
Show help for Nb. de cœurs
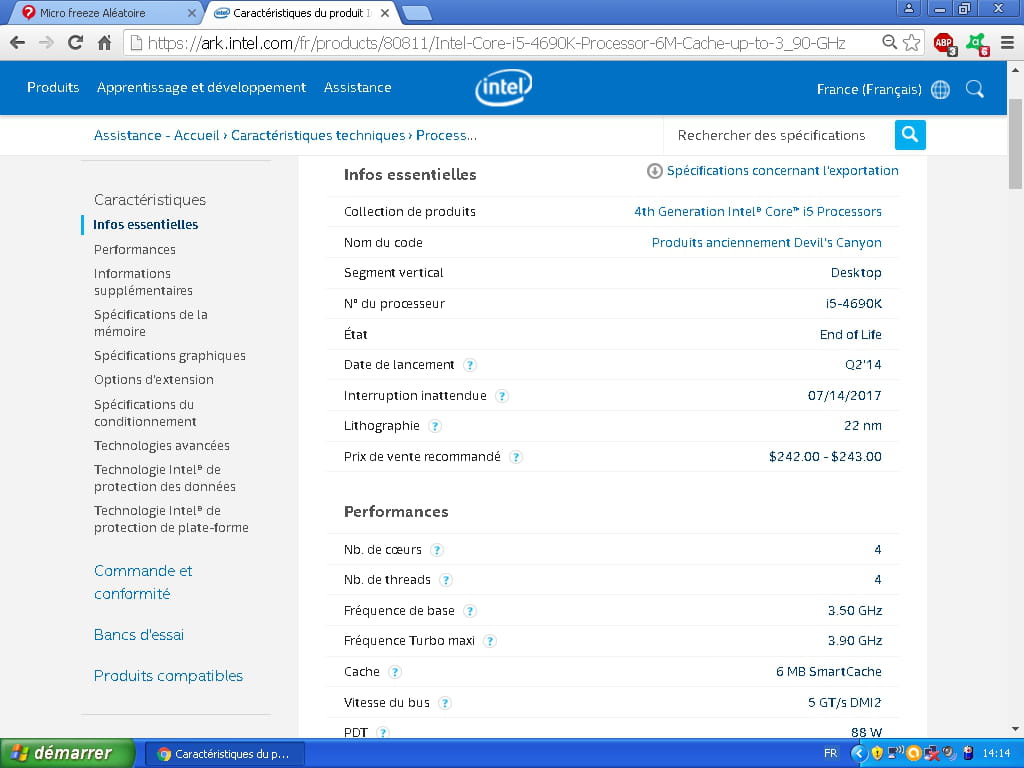(x=437, y=550)
